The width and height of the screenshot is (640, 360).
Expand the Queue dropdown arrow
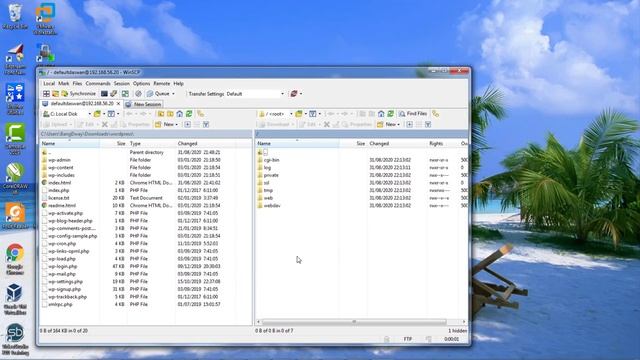(173, 93)
